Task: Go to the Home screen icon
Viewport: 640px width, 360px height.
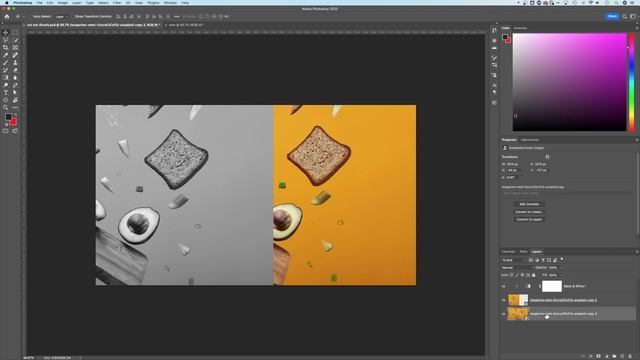Action: 7,17
